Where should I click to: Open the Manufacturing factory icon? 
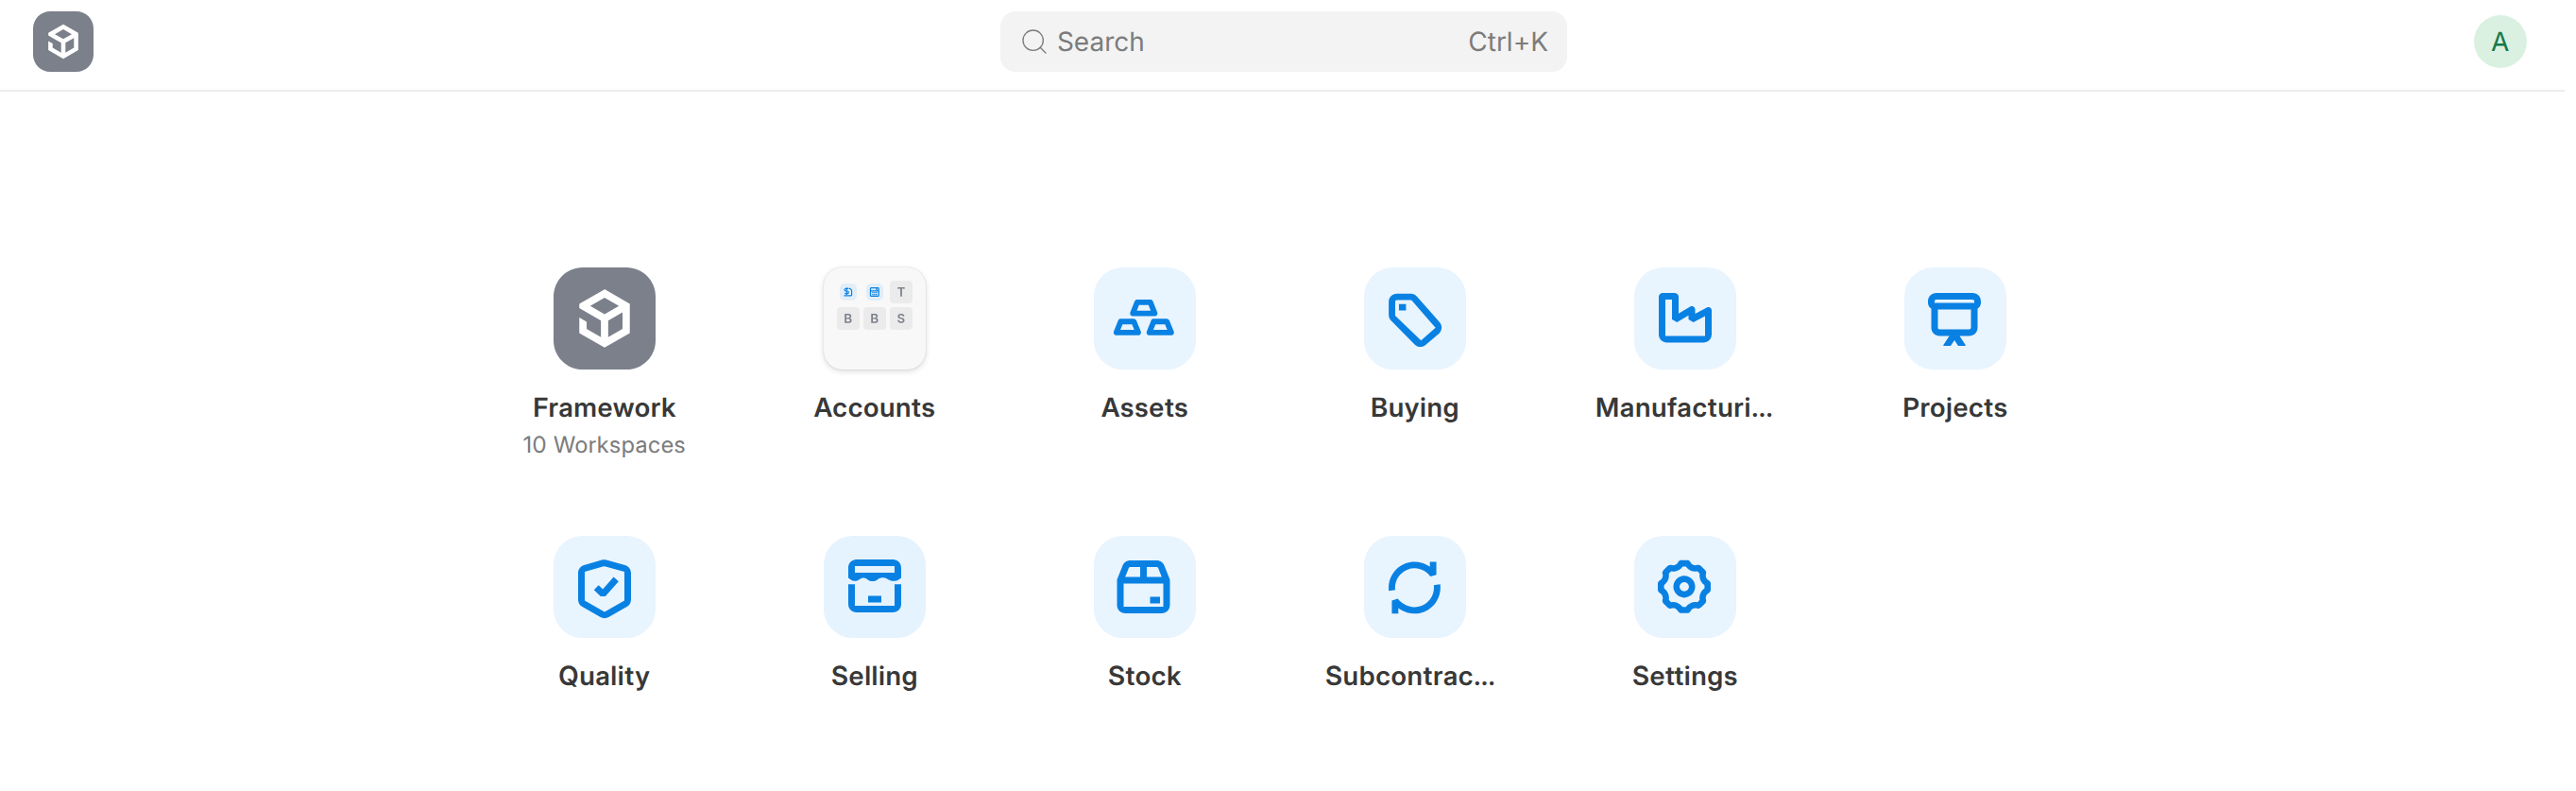[x=1684, y=318]
